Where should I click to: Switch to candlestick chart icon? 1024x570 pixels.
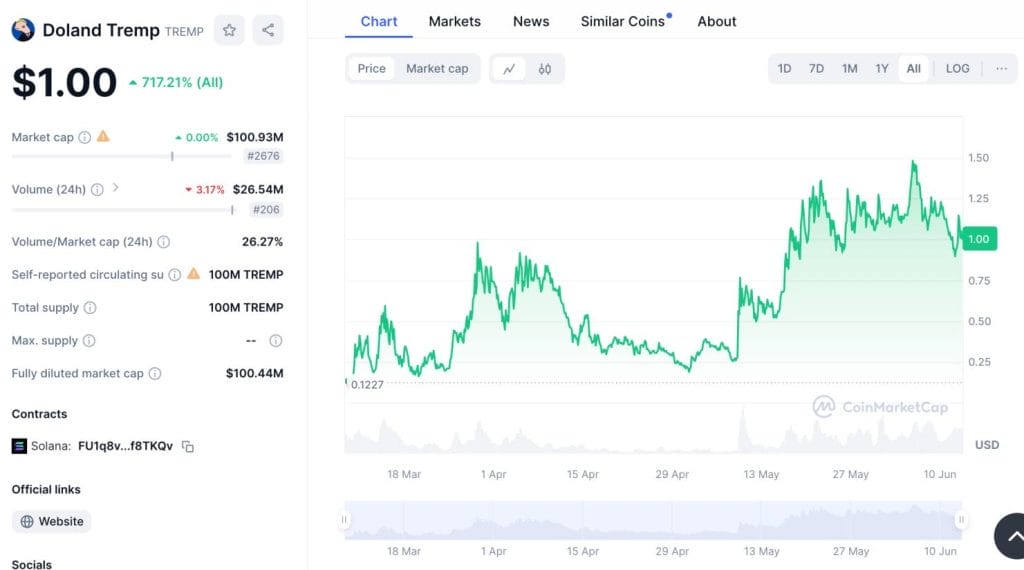[x=545, y=69]
